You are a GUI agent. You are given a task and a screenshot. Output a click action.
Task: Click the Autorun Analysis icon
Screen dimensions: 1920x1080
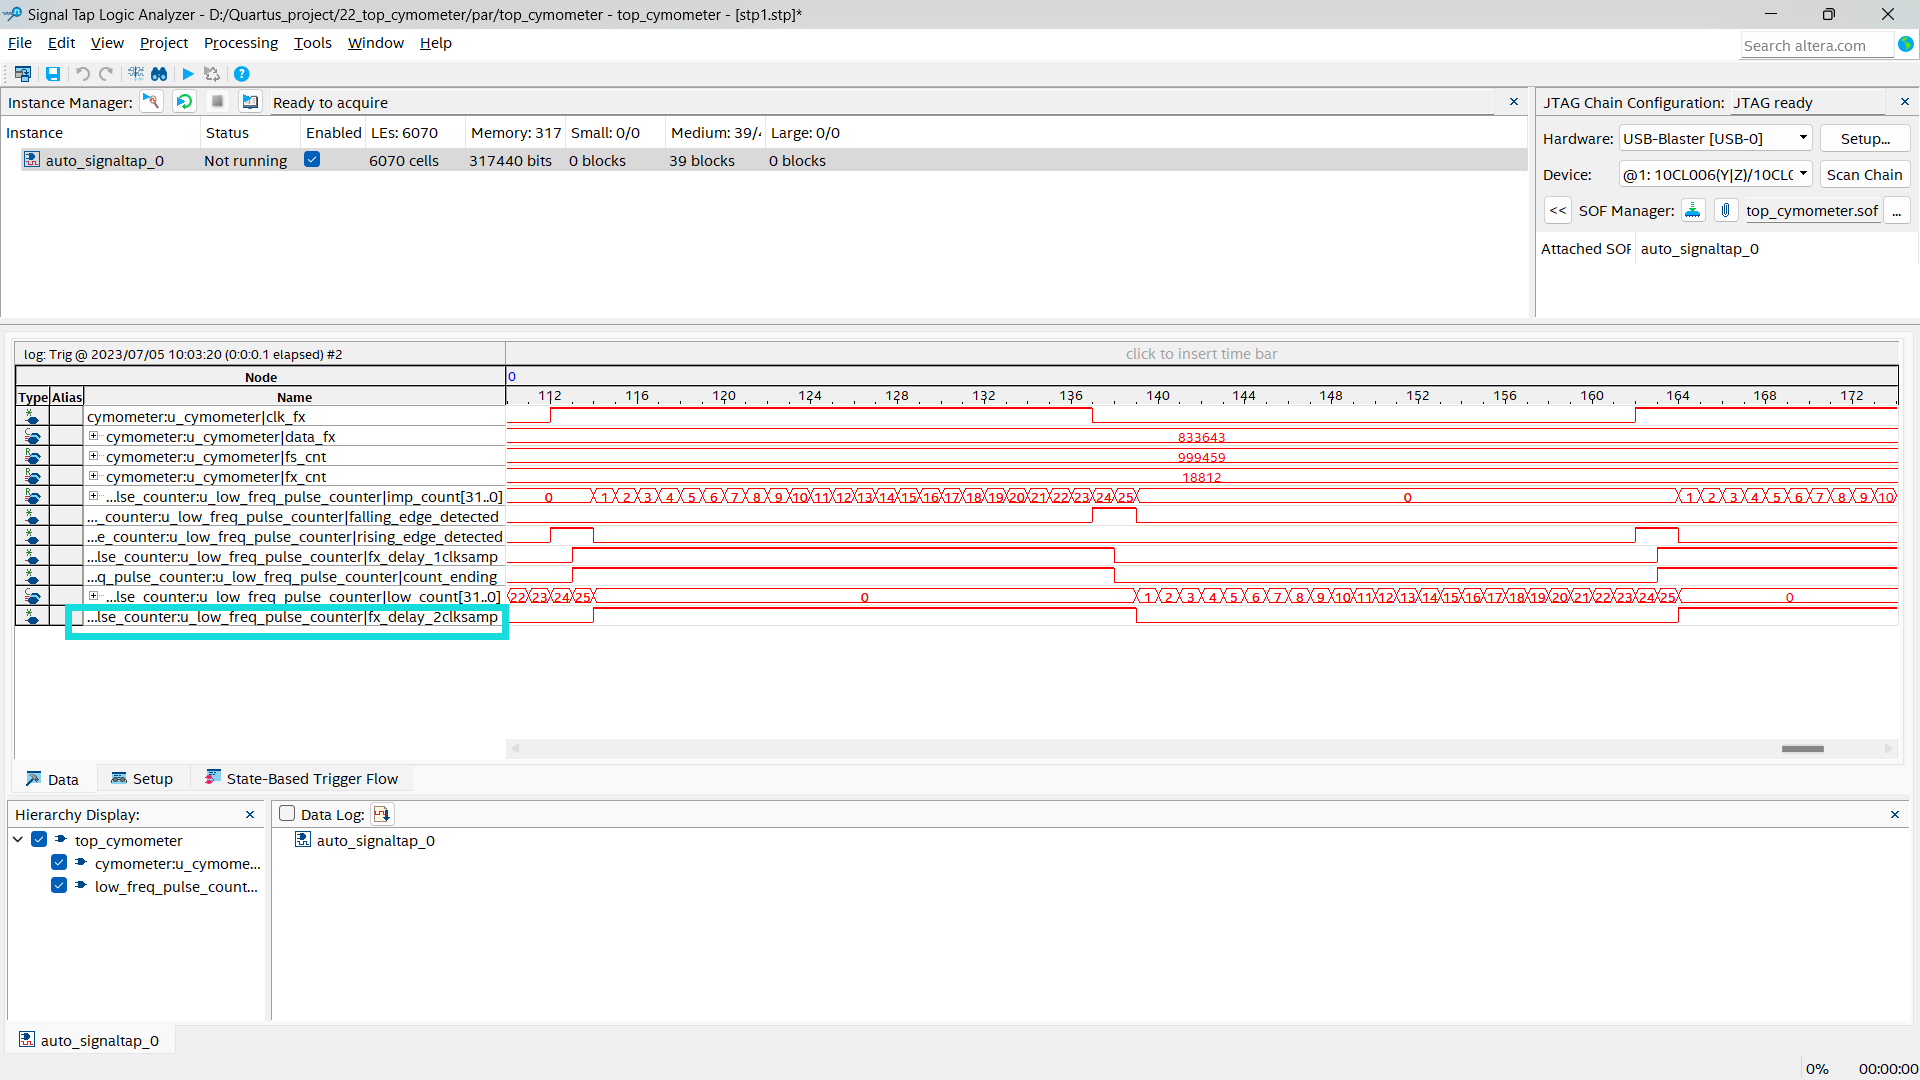tap(184, 102)
